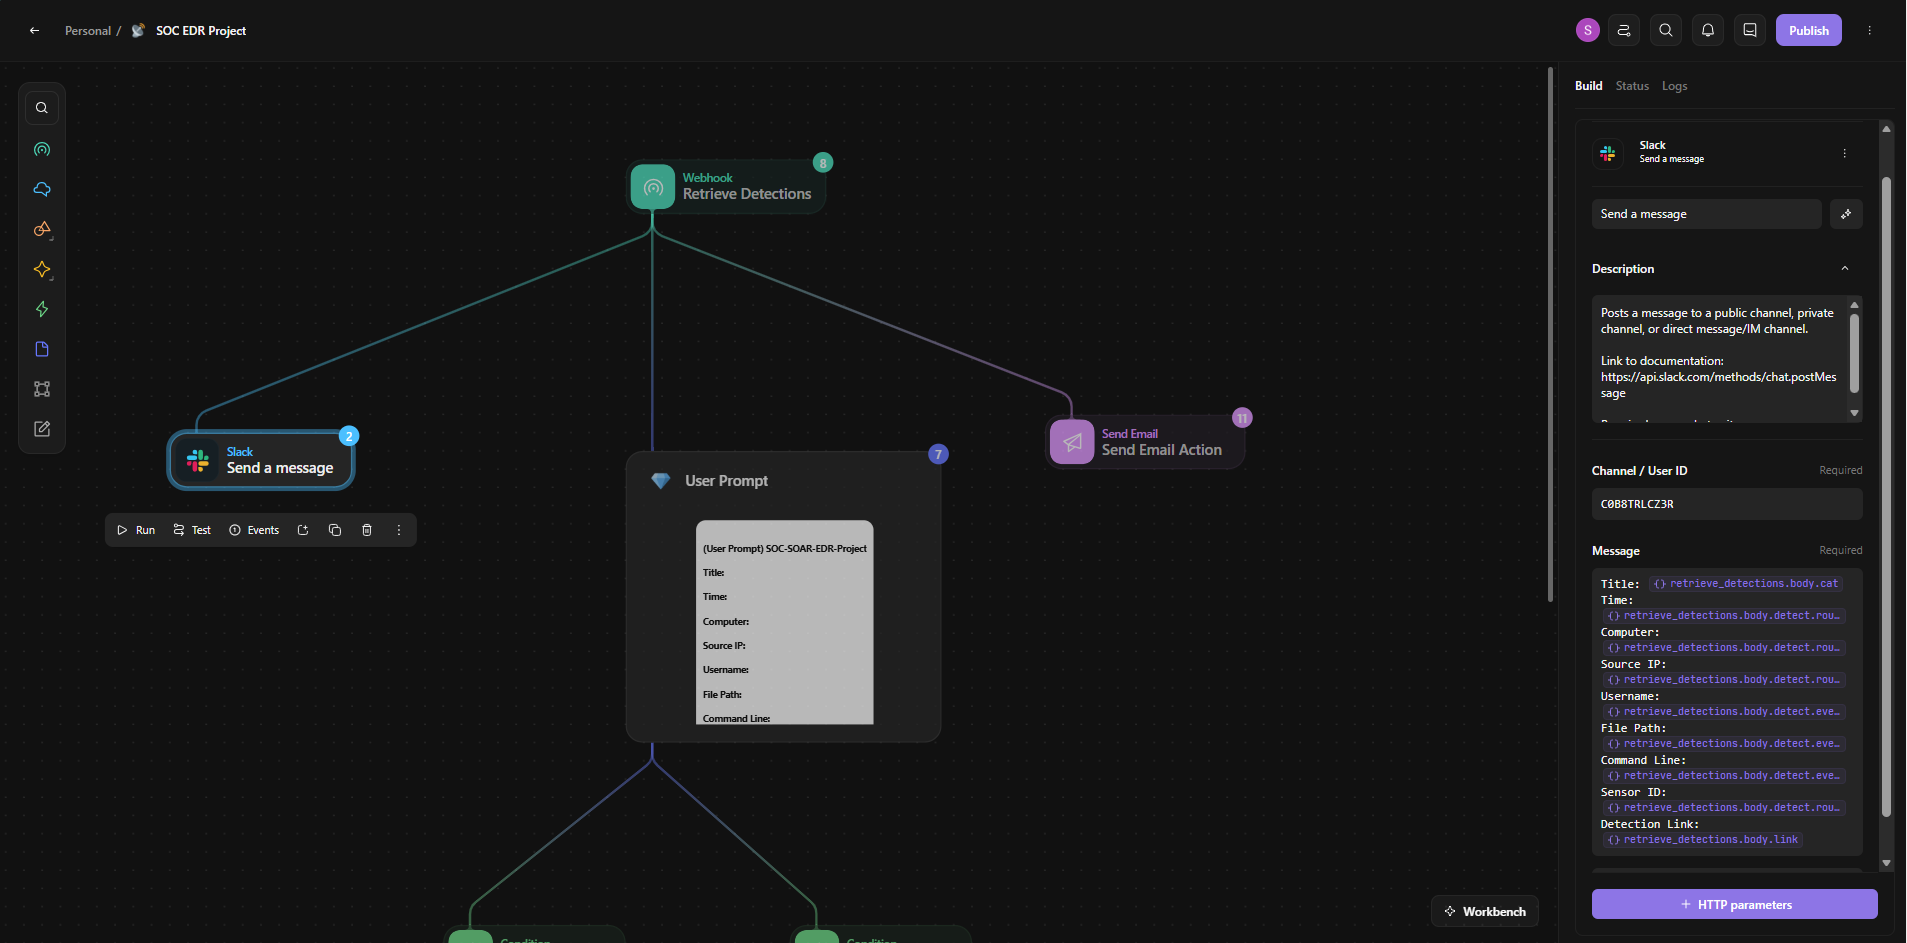Click the Slack logo on the Send a message node
Screen dimensions: 1907x943
pyautogui.click(x=198, y=460)
